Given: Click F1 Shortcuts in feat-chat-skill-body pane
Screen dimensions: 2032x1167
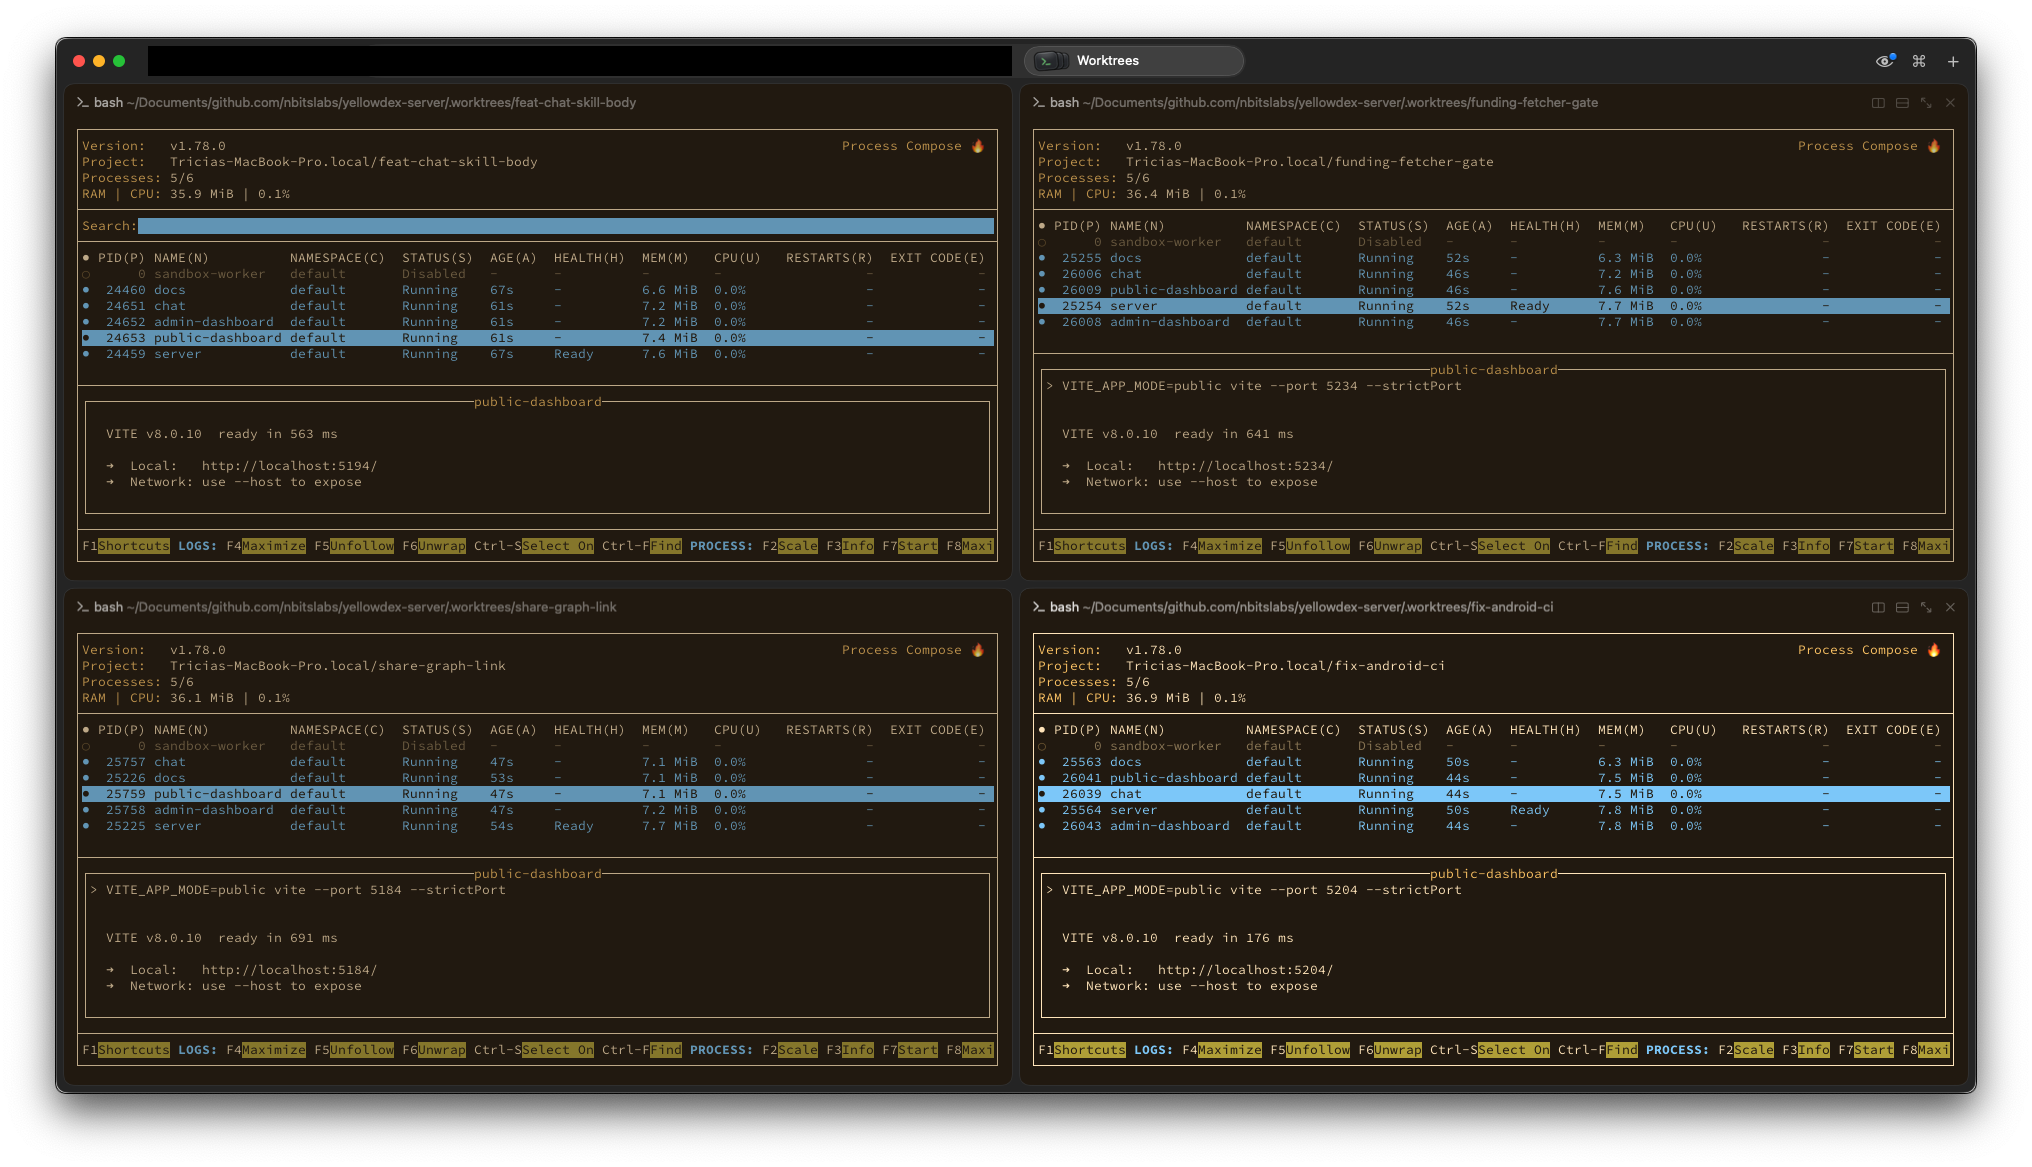Looking at the screenshot, I should tap(126, 546).
